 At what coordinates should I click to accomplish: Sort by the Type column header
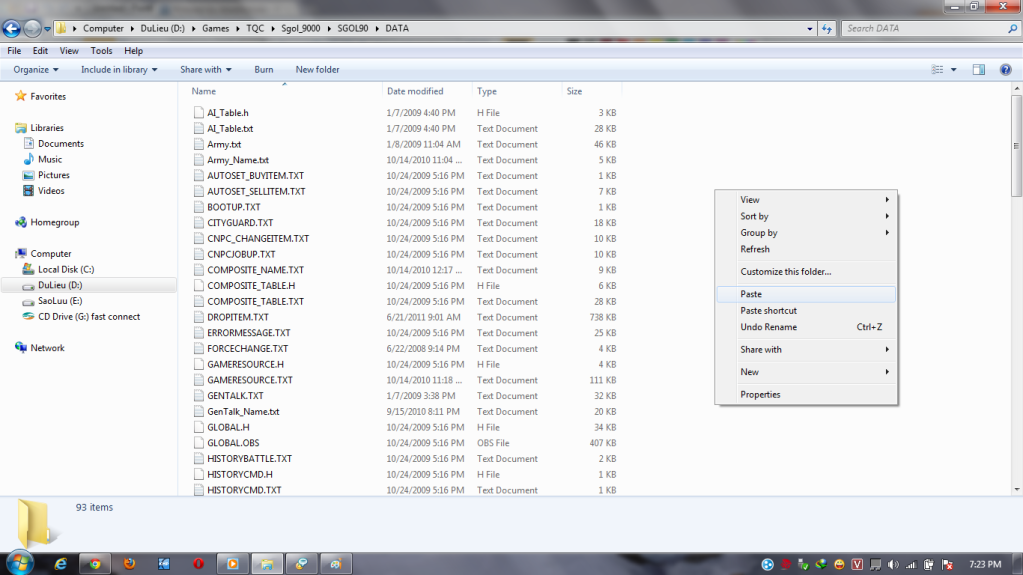pyautogui.click(x=517, y=91)
